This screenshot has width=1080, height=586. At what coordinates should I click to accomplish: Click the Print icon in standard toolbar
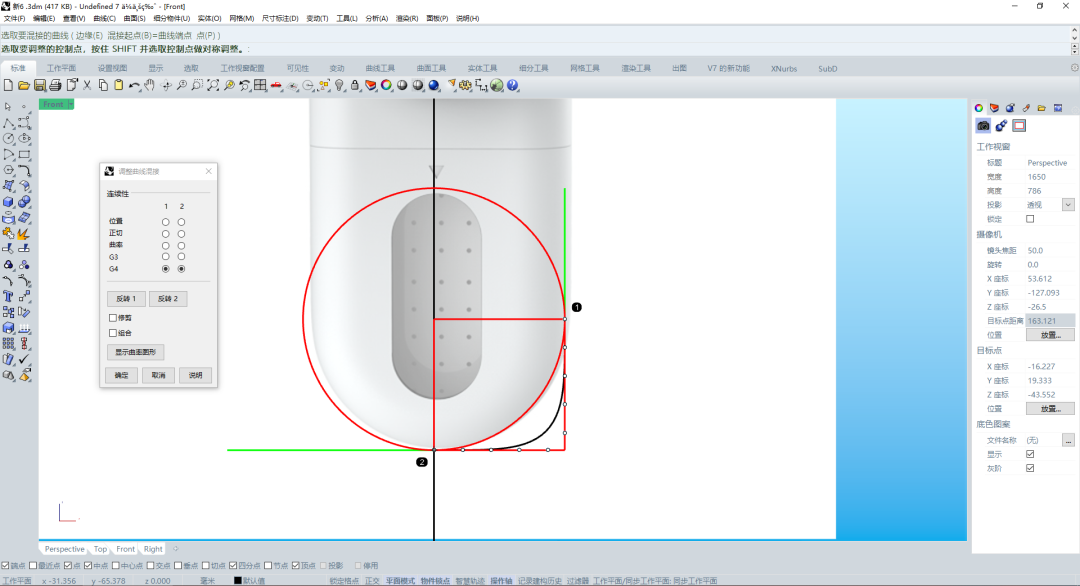pos(56,85)
